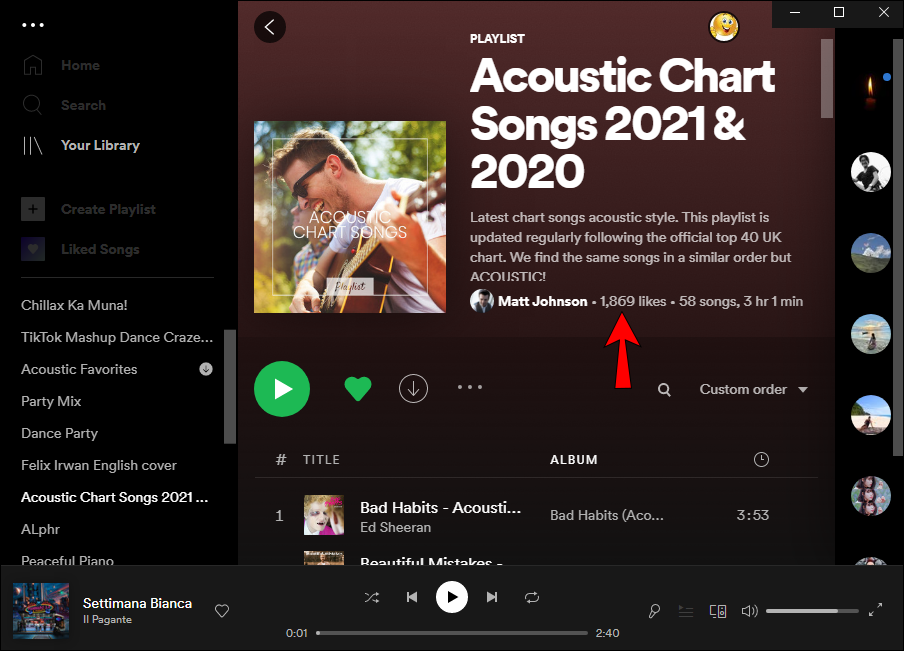Toggle the repeat button
This screenshot has height=651, width=904.
[x=532, y=597]
